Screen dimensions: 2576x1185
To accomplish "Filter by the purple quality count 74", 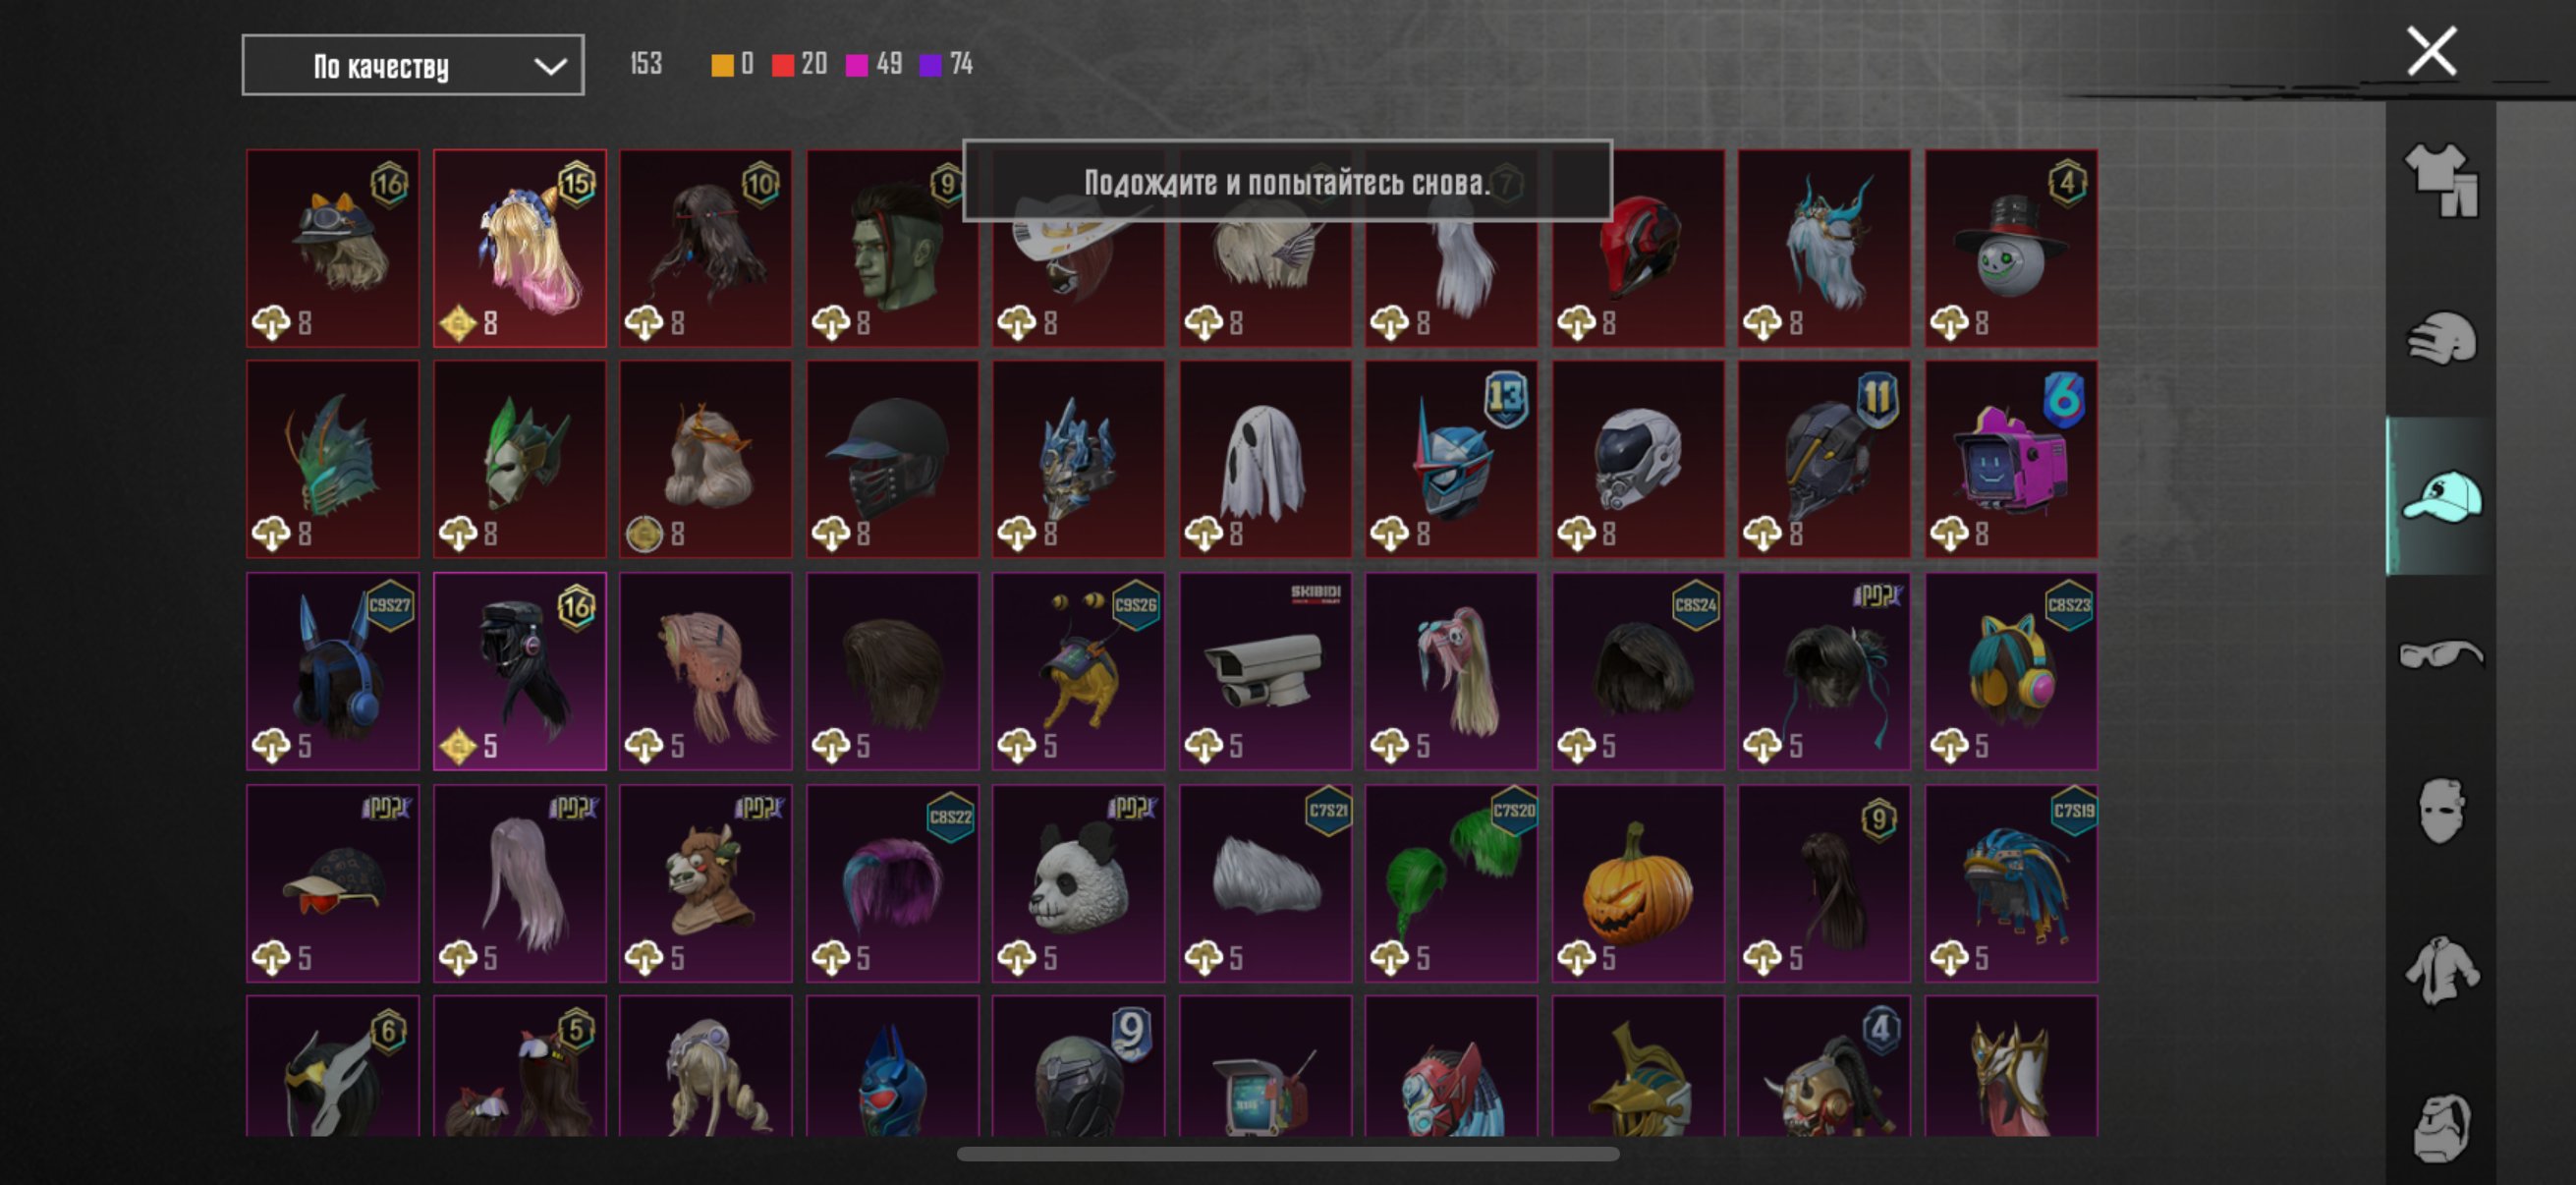I will [x=946, y=65].
